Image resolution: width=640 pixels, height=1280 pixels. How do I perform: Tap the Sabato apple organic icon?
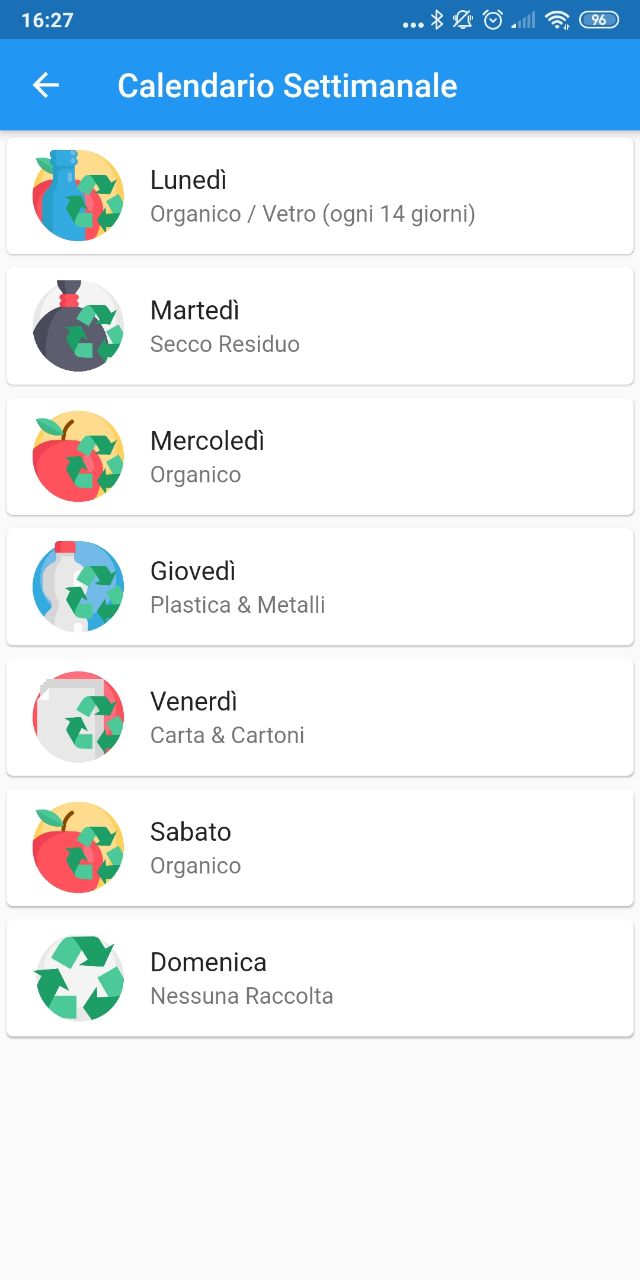(78, 847)
